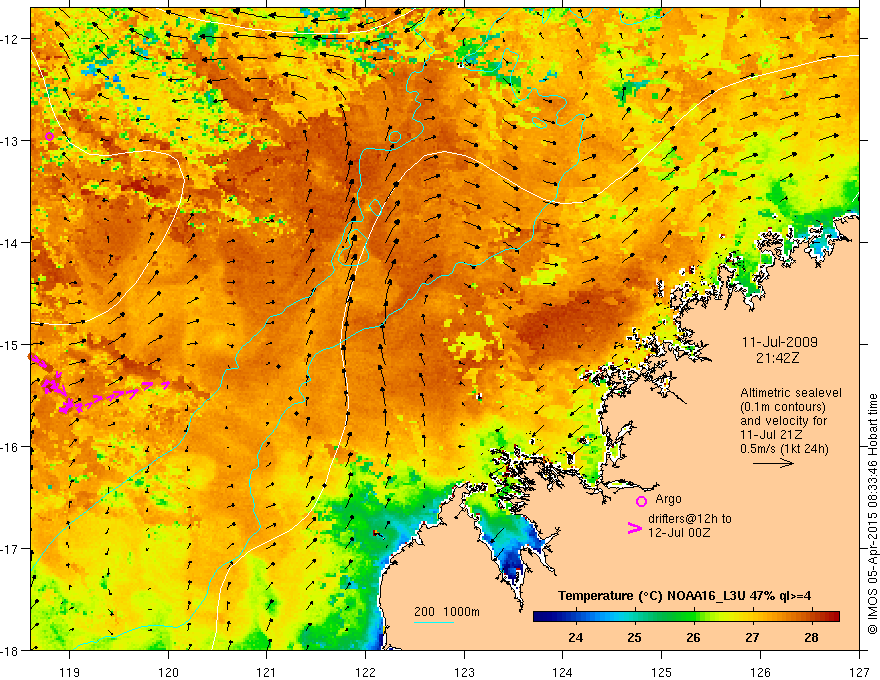Click the latitude axis label '-12'
This screenshot has height=680, width=880.
click(x=11, y=39)
